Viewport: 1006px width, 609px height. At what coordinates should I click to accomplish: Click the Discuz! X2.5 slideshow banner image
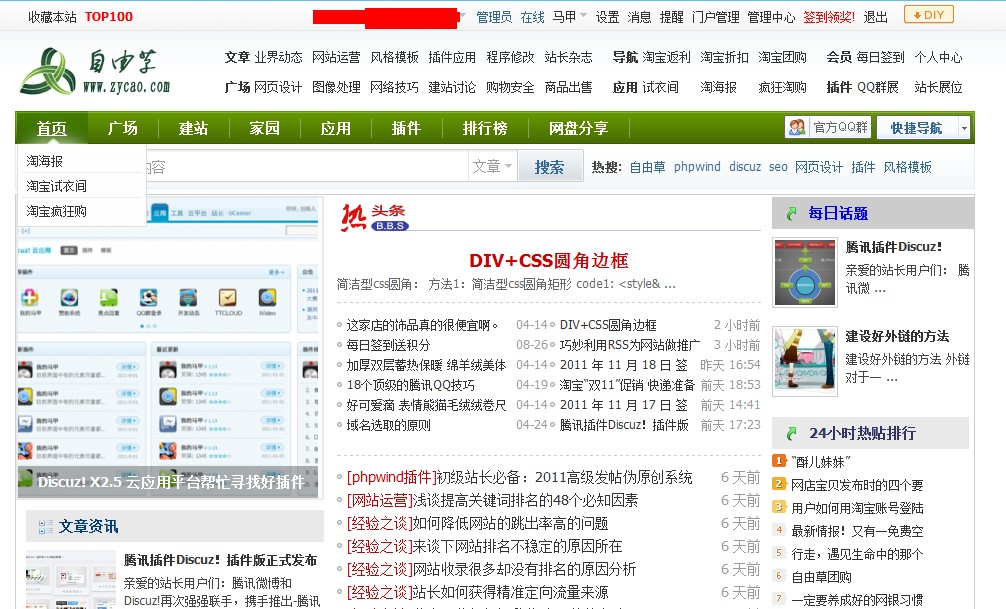click(x=168, y=347)
